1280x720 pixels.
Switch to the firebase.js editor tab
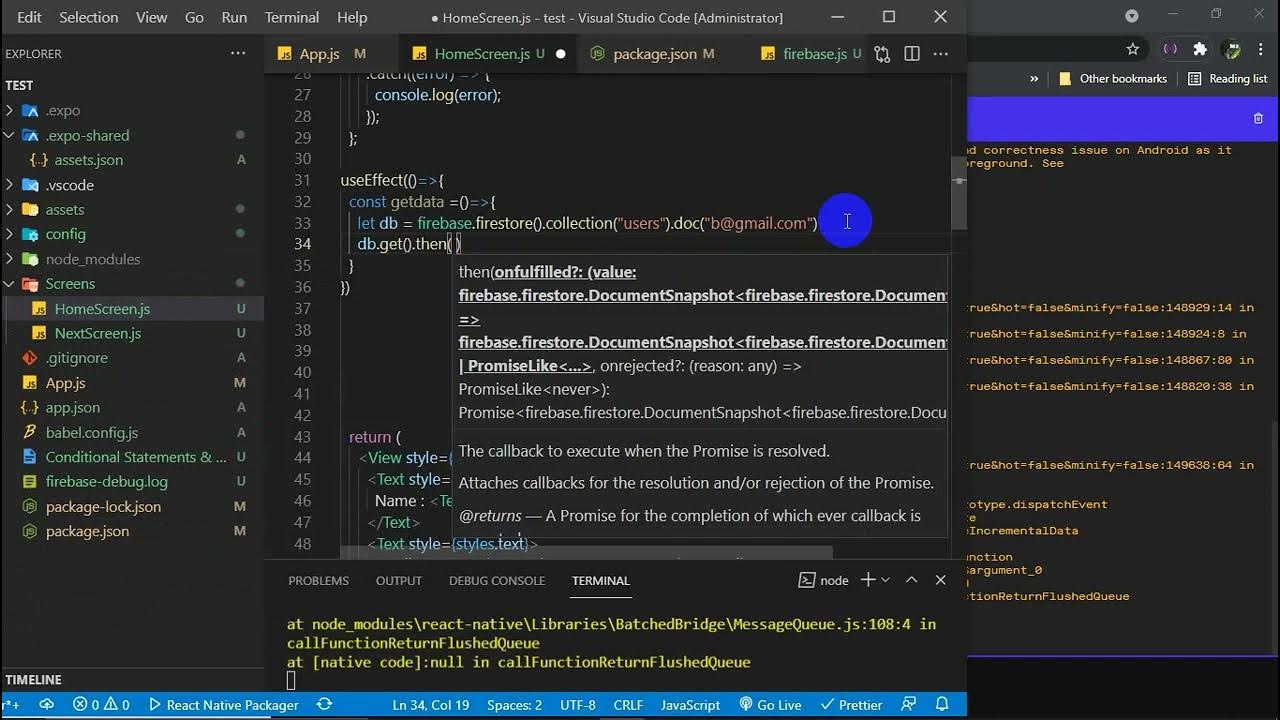814,54
